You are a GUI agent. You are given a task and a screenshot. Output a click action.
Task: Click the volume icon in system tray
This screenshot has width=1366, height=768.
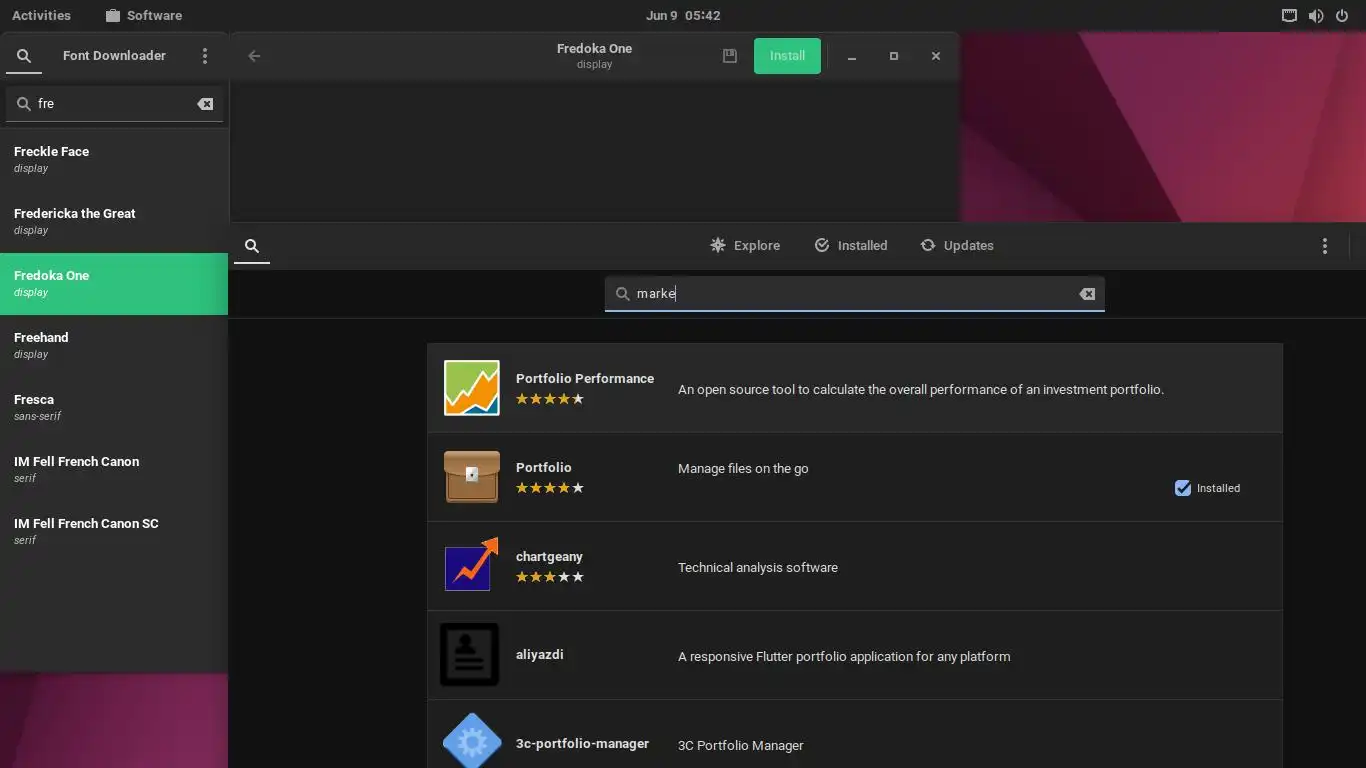tap(1316, 16)
